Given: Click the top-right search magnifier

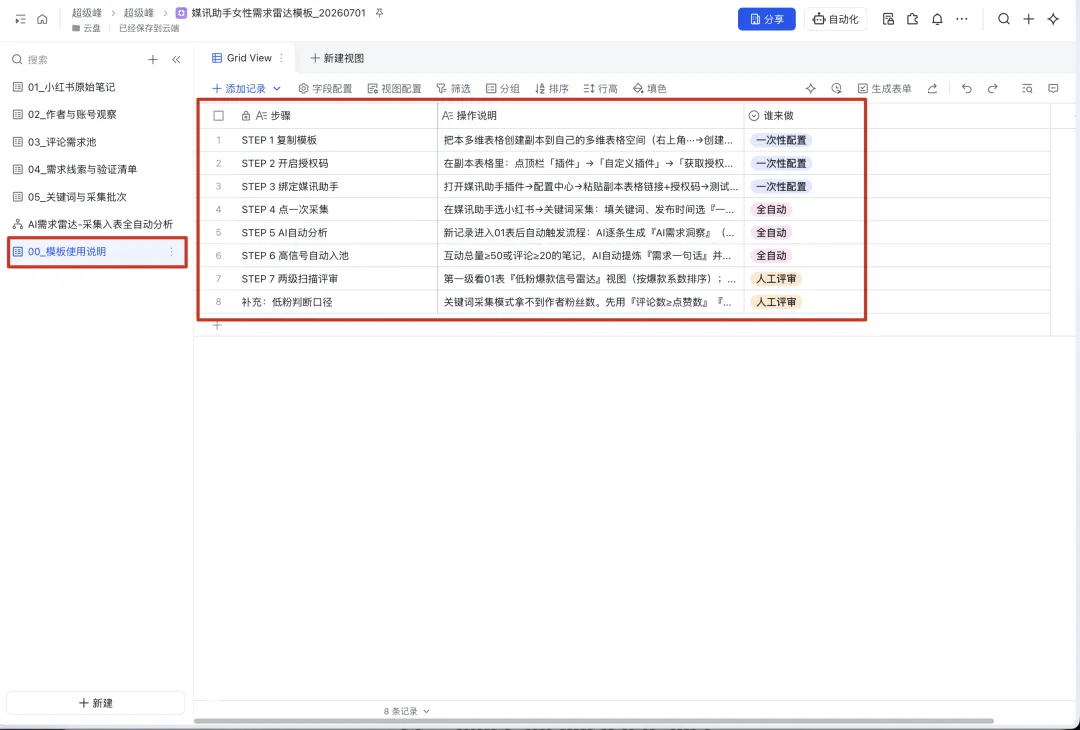Looking at the screenshot, I should (x=1004, y=19).
